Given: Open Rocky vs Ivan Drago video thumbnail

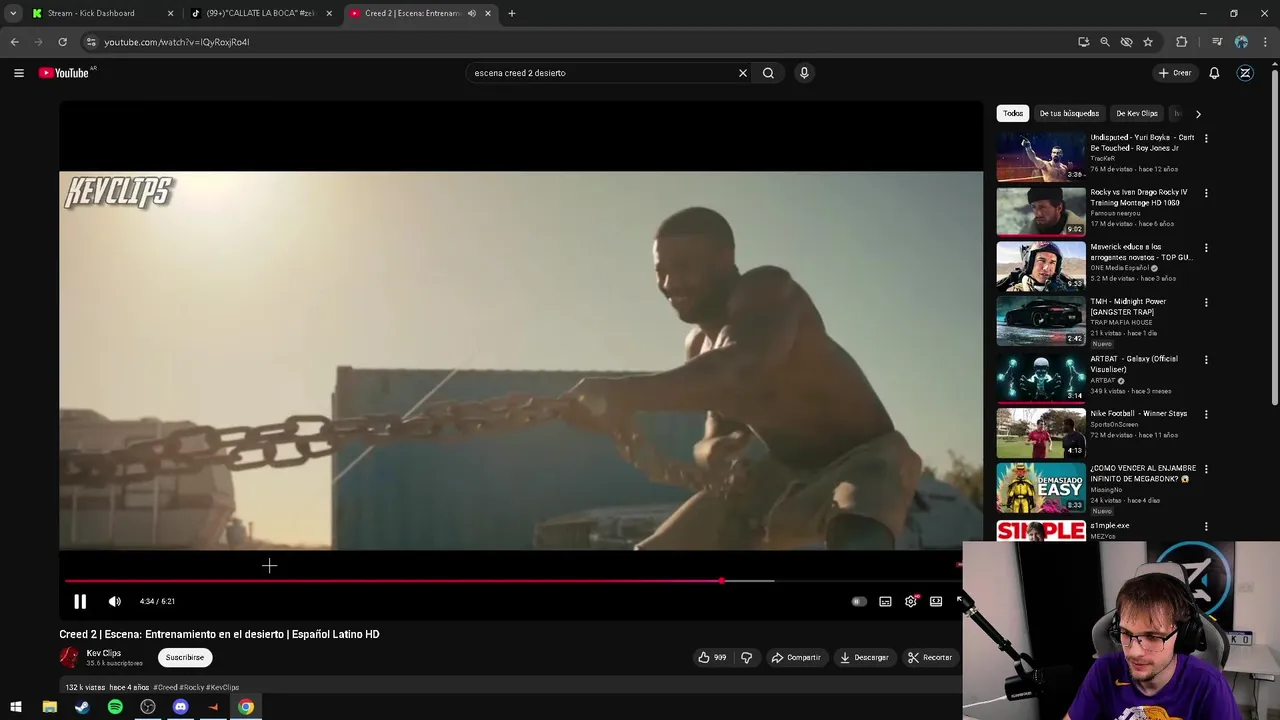Looking at the screenshot, I should [1041, 211].
